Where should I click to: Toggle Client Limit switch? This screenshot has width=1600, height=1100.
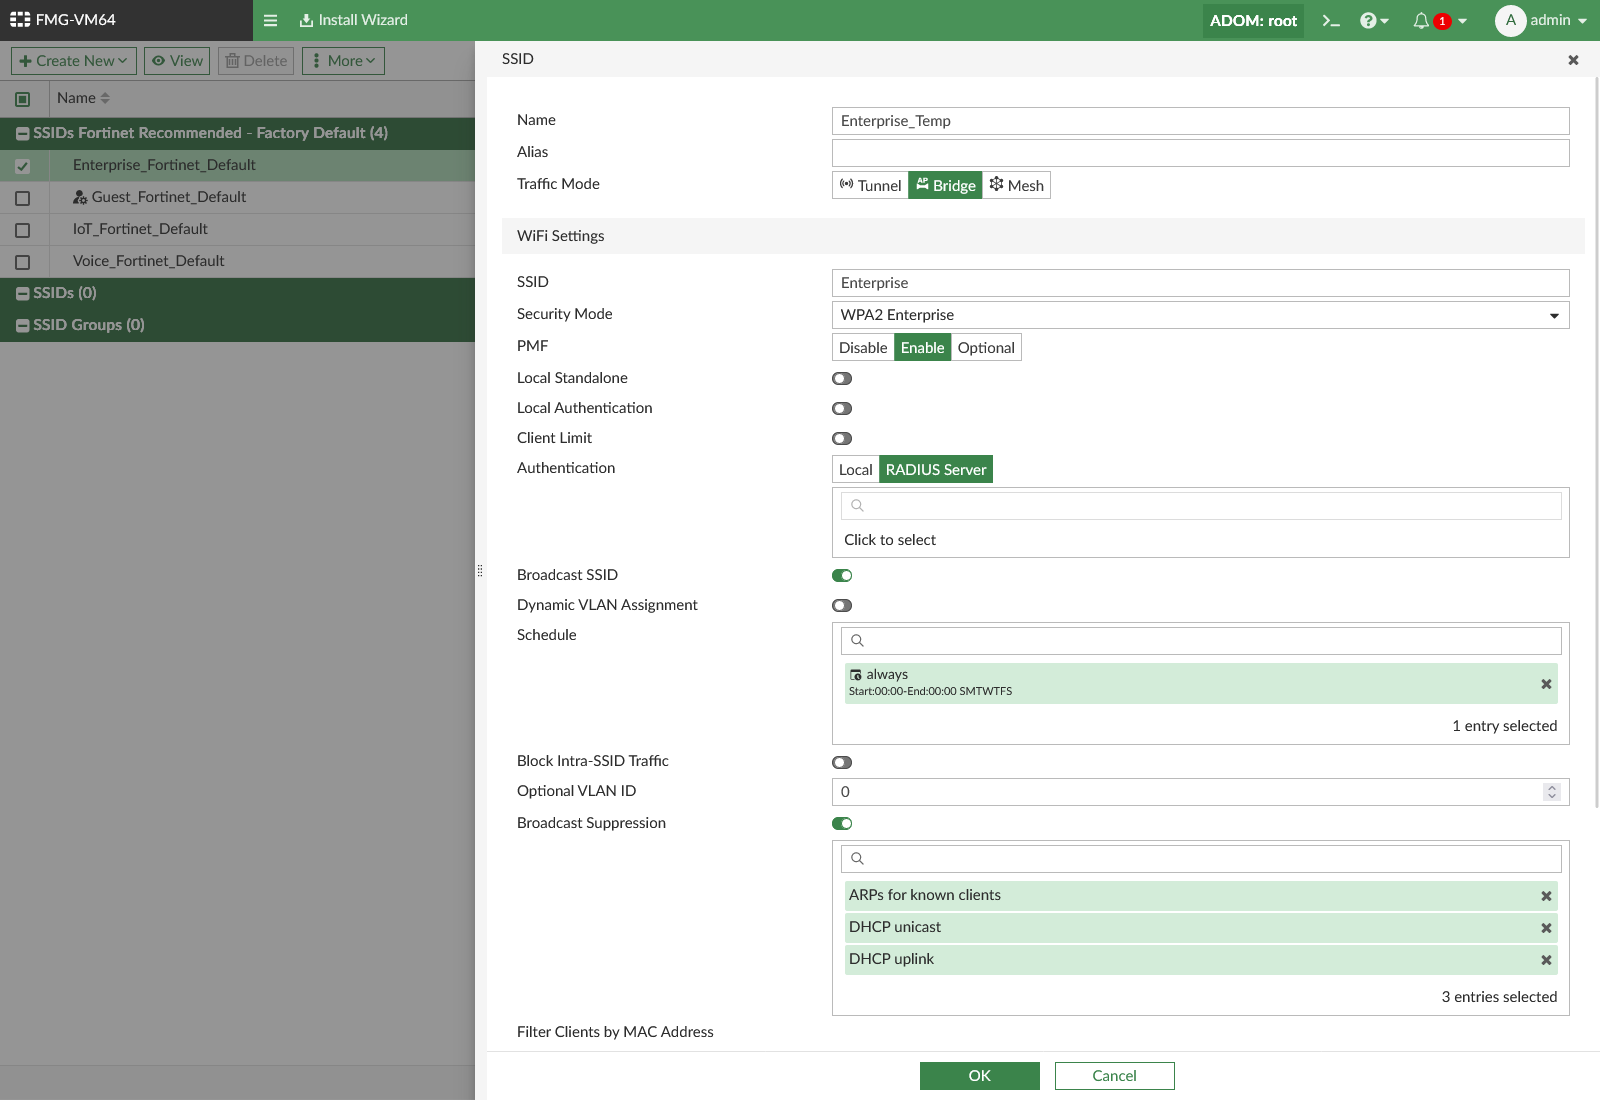point(842,438)
